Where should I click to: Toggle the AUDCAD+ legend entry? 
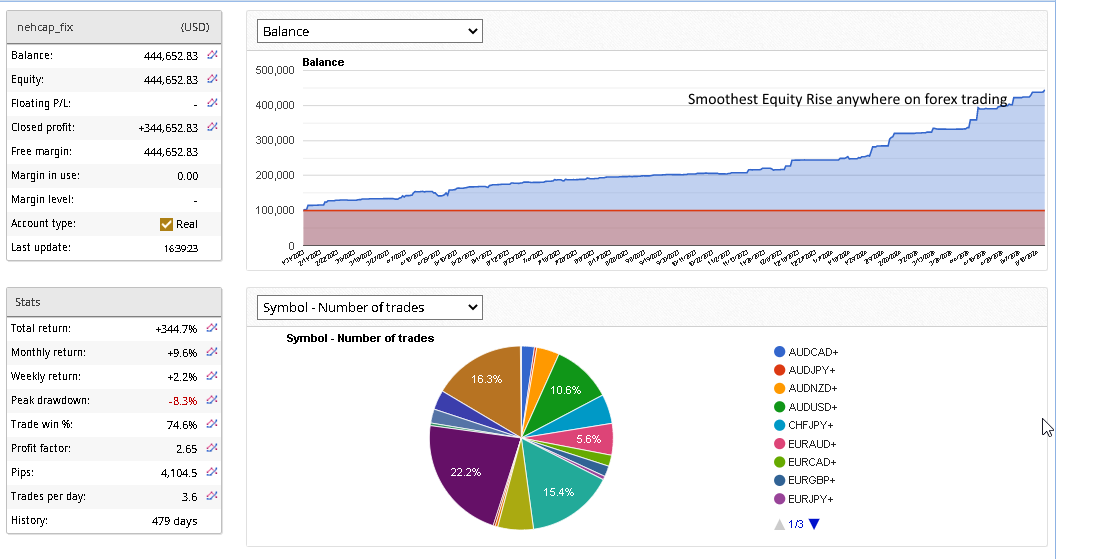pyautogui.click(x=812, y=352)
